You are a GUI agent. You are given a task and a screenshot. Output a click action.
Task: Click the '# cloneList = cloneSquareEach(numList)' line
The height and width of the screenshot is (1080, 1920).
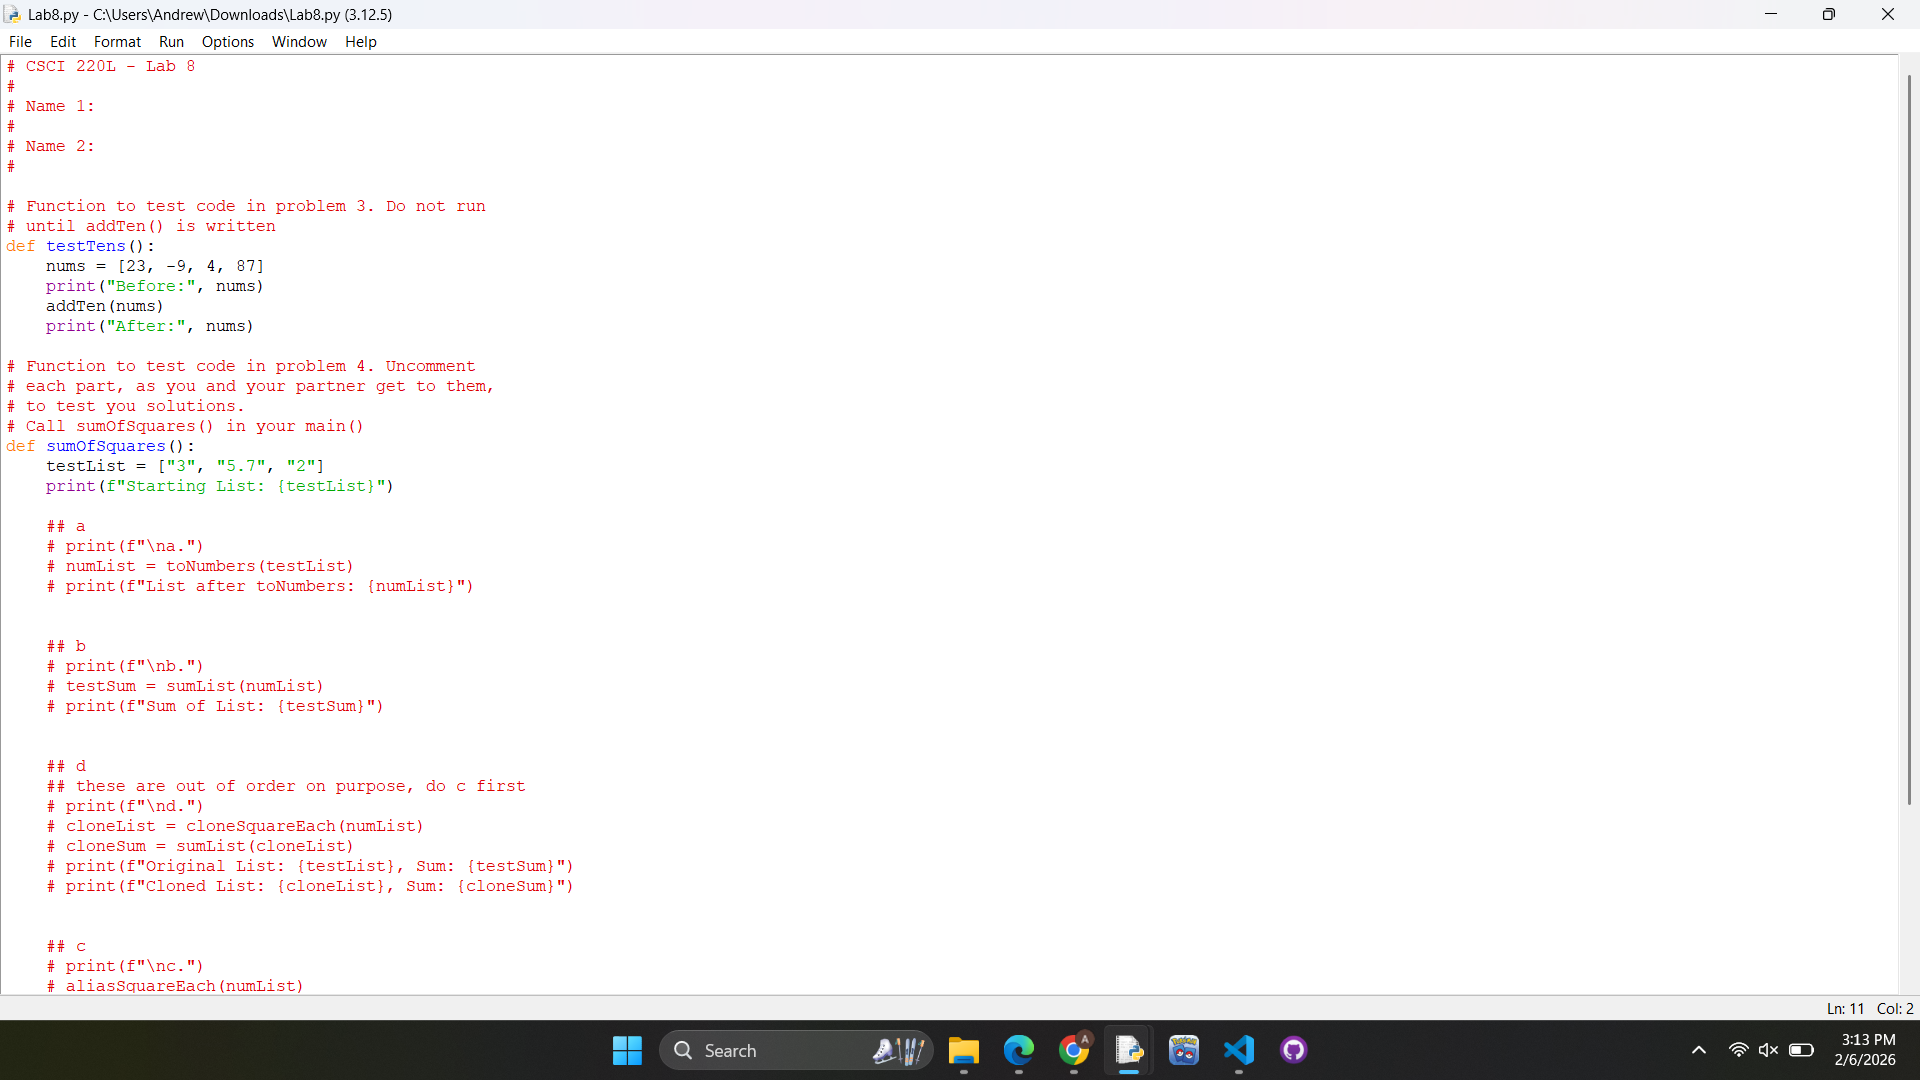click(235, 826)
